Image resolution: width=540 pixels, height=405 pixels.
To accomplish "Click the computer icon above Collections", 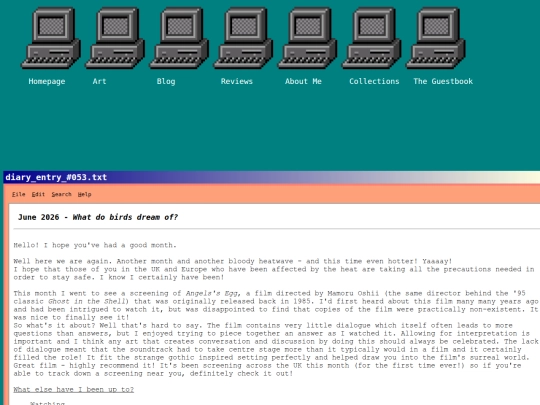I will pyautogui.click(x=372, y=38).
